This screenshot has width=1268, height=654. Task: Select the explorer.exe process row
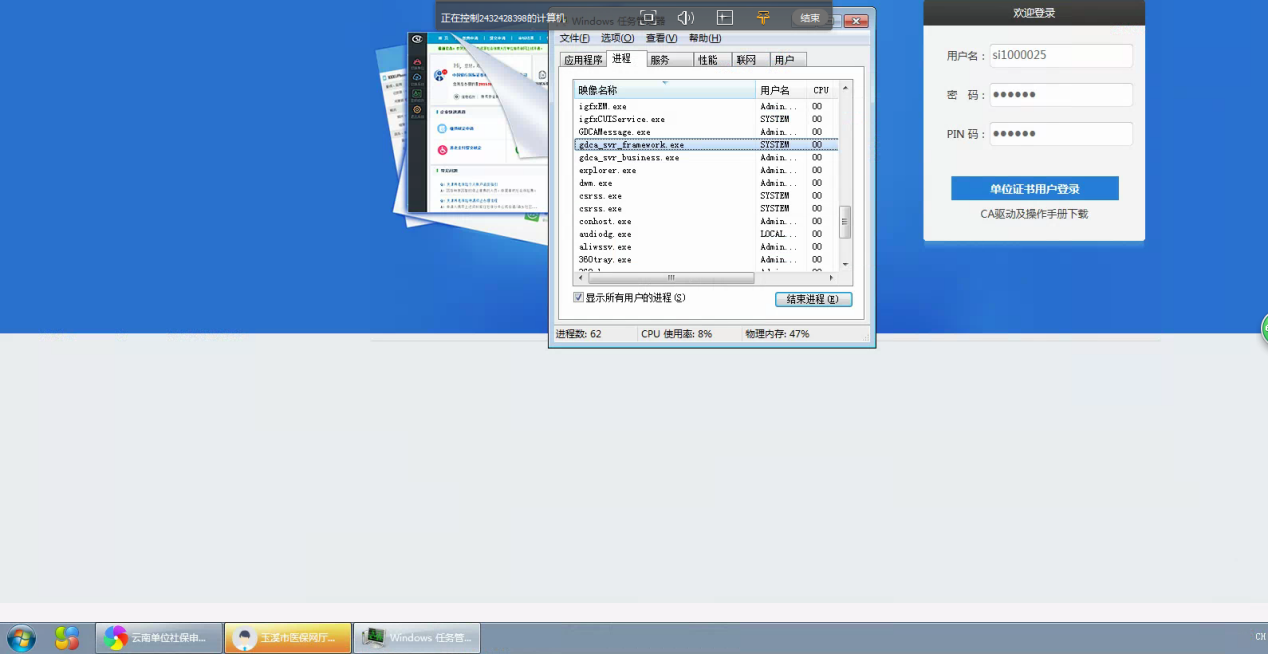click(706, 170)
